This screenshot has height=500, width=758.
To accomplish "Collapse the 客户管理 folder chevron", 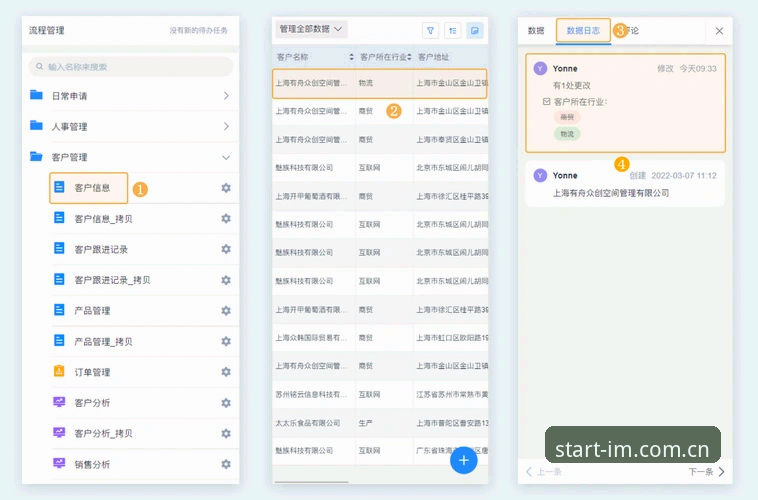I will pos(226,157).
